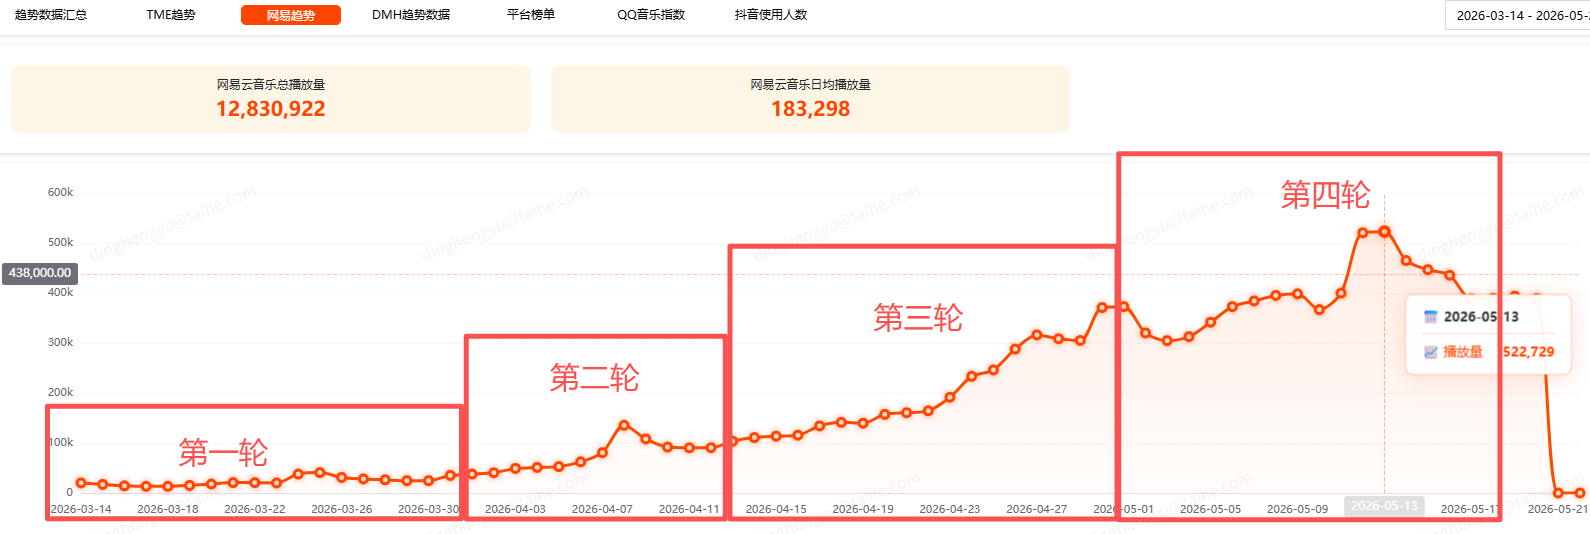Click the 600k y-axis label

(60, 192)
